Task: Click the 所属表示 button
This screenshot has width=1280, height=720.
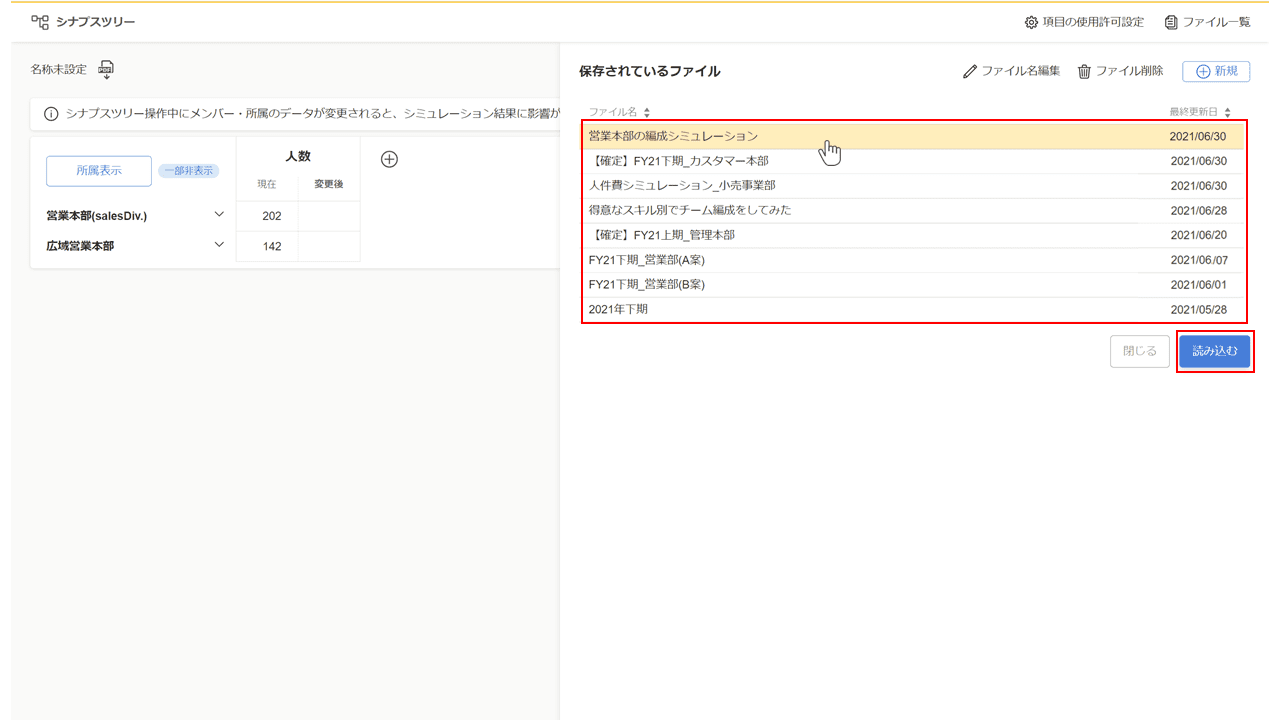Action: (x=99, y=171)
